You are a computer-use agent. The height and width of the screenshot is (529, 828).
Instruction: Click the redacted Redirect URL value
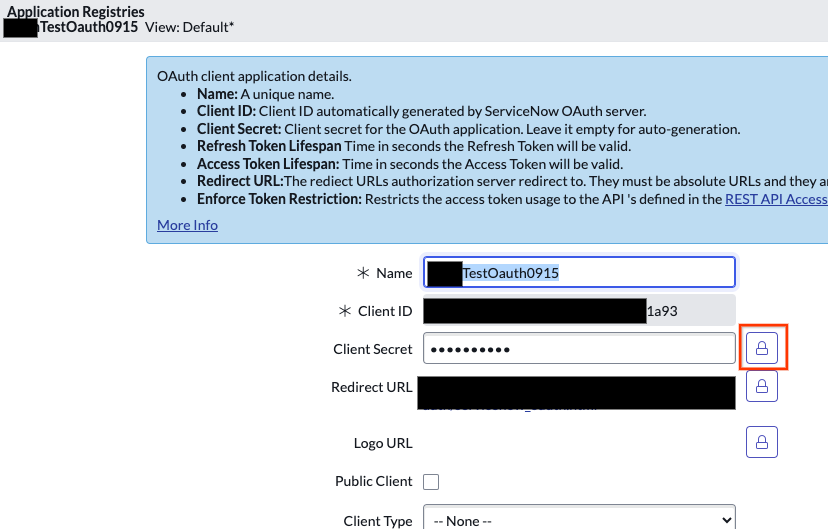coord(576,392)
